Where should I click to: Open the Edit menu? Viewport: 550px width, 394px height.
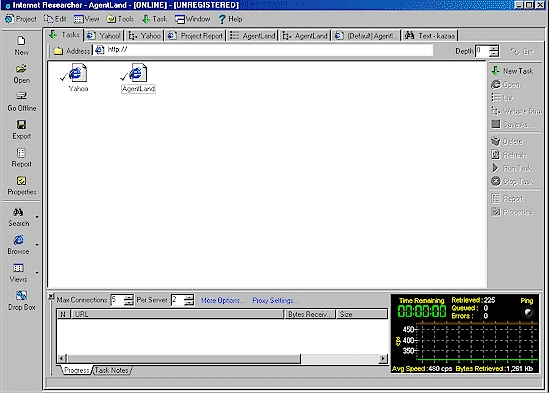(55, 19)
